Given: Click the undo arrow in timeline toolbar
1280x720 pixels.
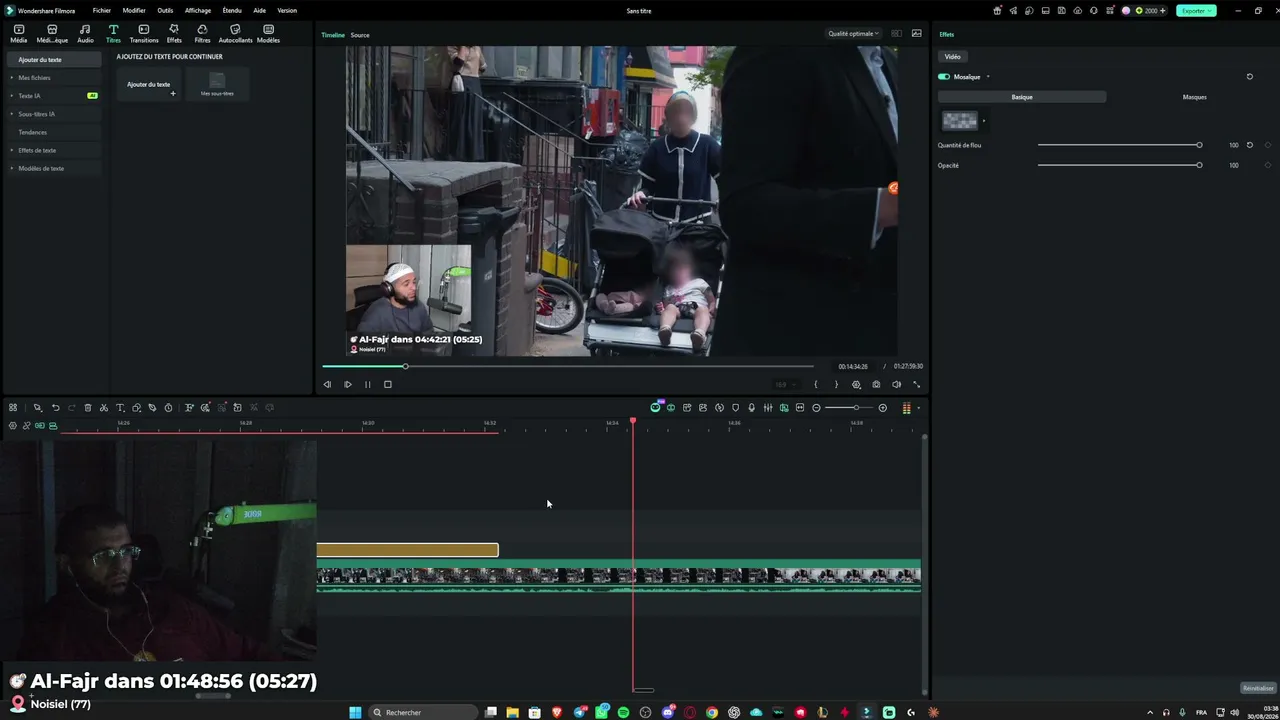Looking at the screenshot, I should point(55,408).
